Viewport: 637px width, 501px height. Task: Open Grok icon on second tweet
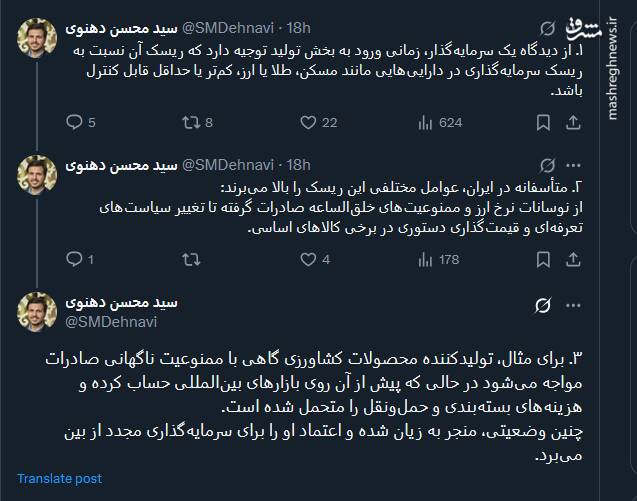tap(546, 165)
